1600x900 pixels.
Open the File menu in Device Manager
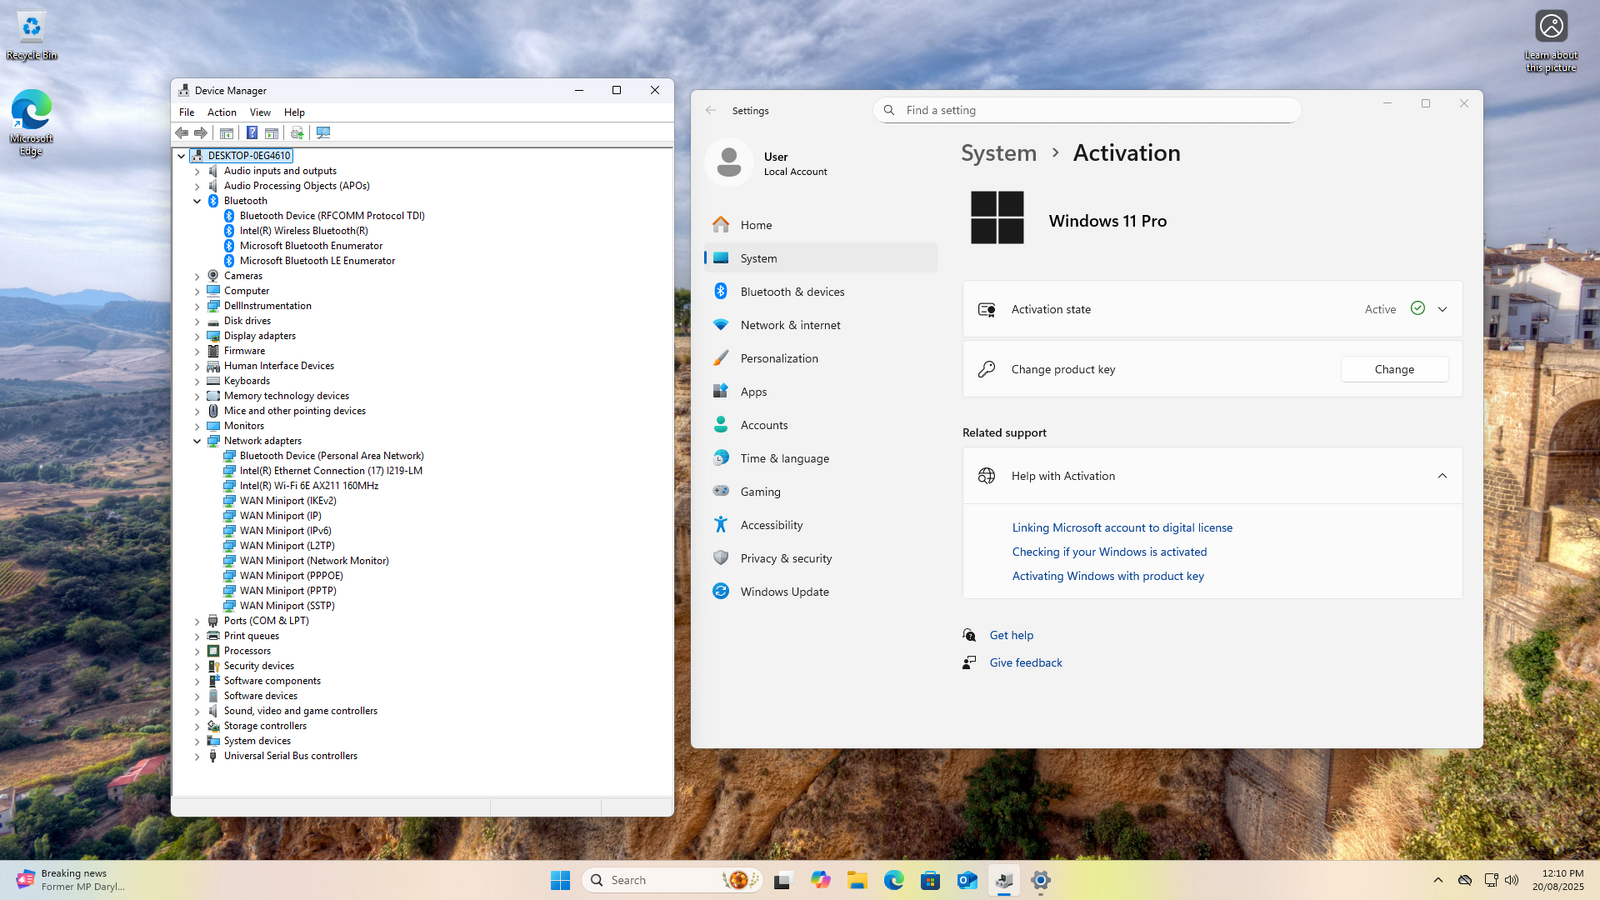187,113
